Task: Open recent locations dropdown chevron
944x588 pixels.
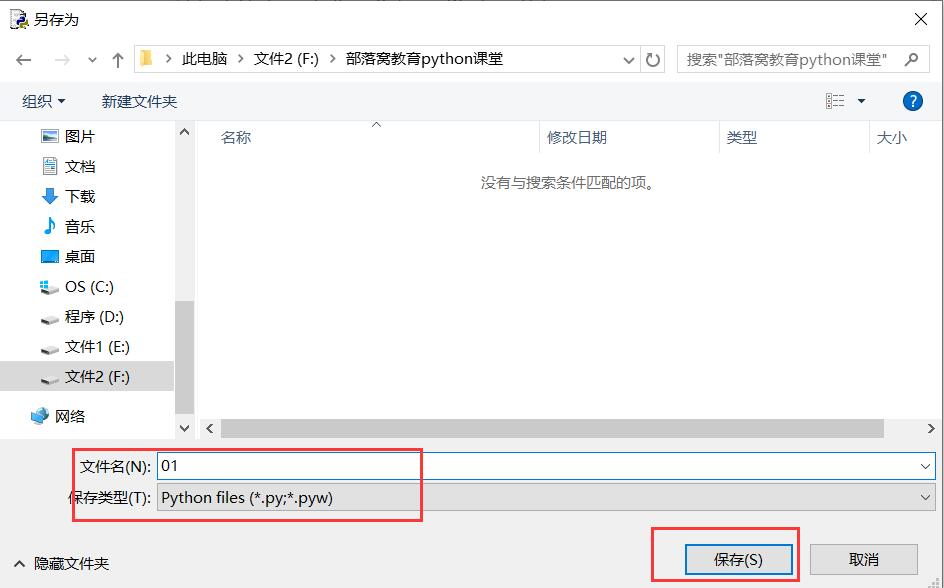Action: (92, 60)
